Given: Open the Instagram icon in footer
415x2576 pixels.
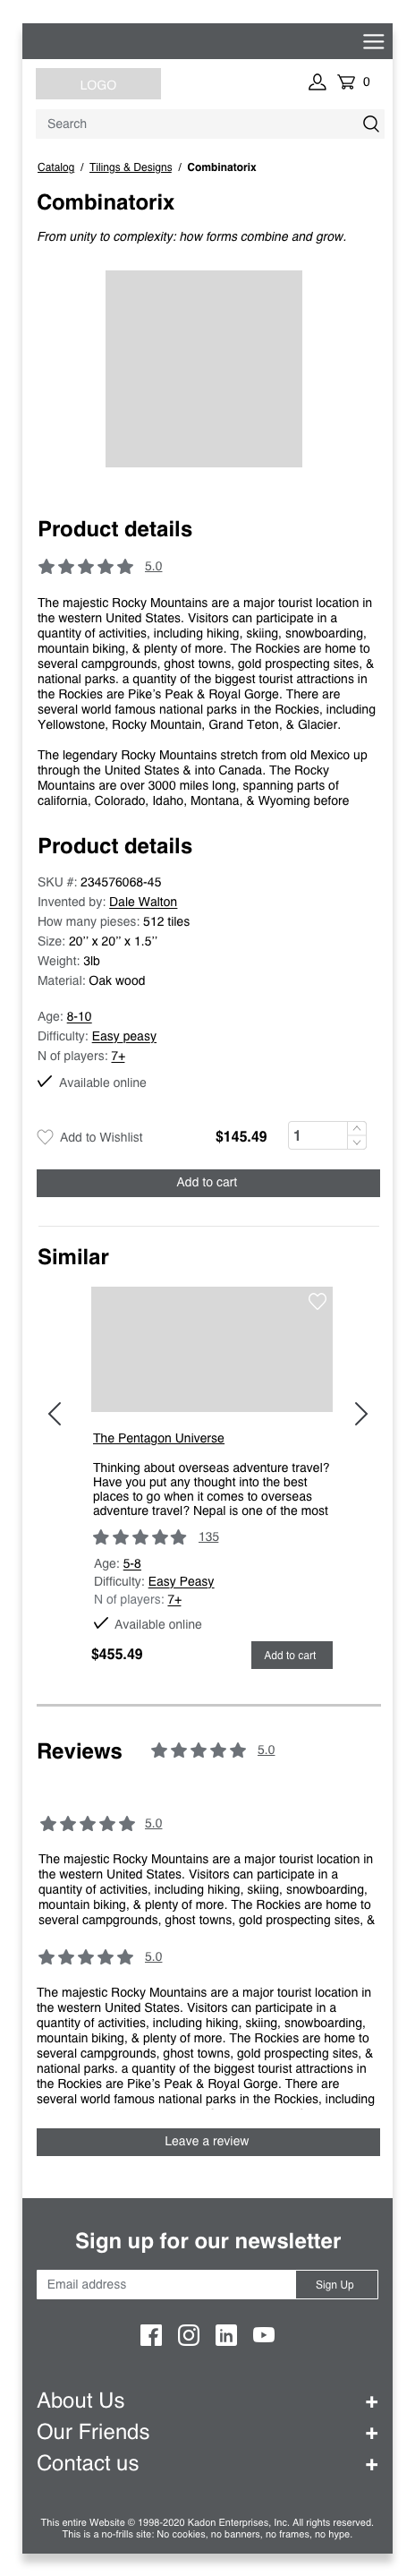Looking at the screenshot, I should tap(189, 2335).
